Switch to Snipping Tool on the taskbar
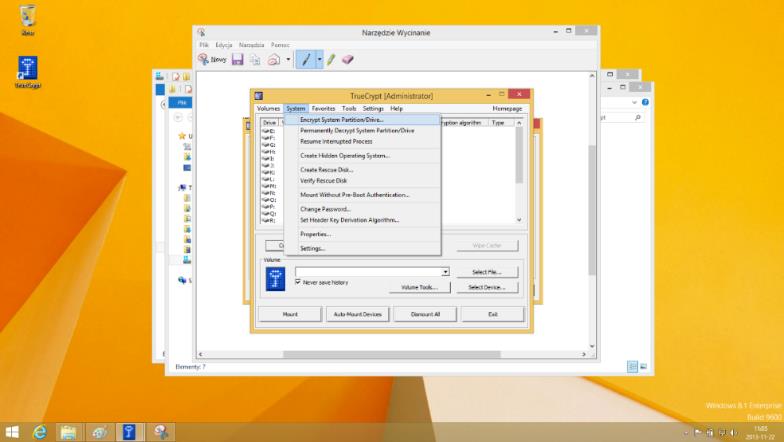Viewport: 784px width, 442px height. pos(160,432)
